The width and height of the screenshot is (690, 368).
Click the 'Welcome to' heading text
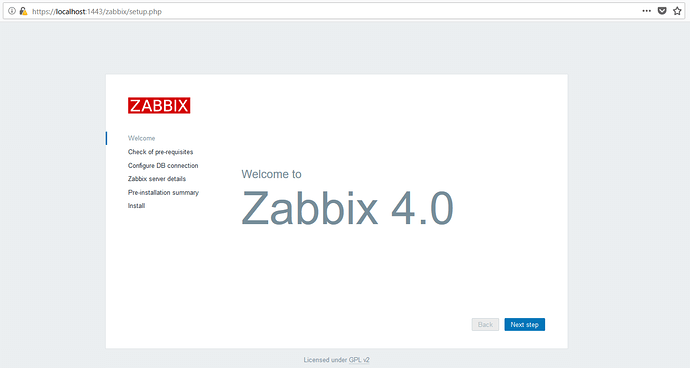click(271, 174)
